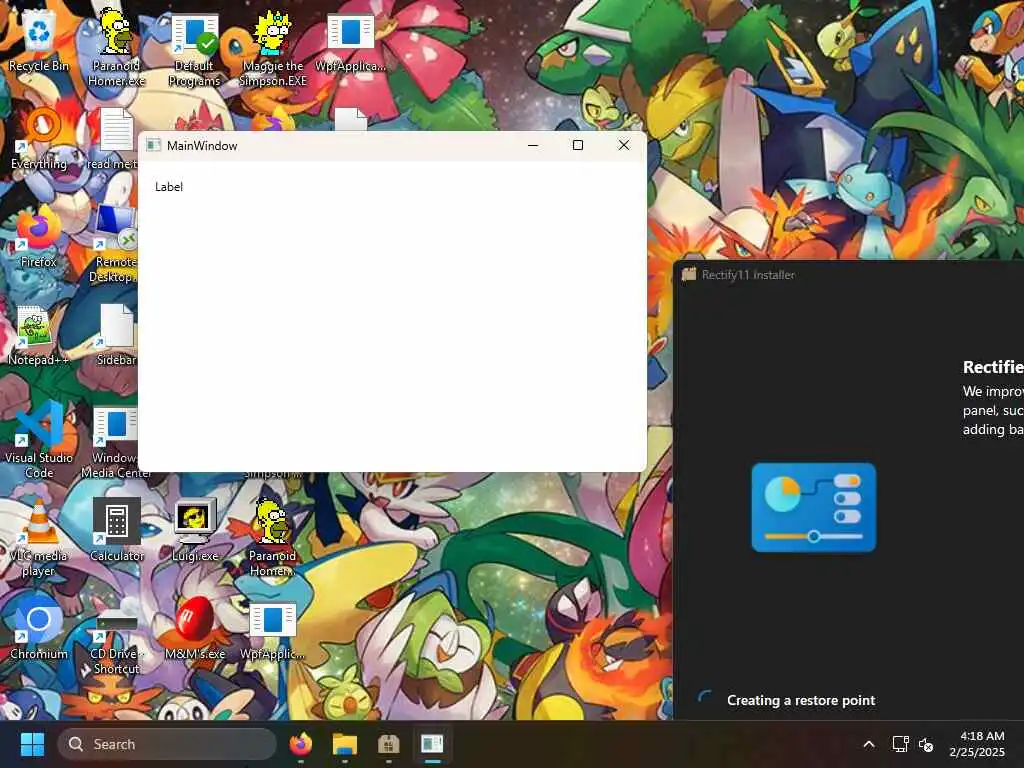Select the Luigi.exe desktop icon
Viewport: 1024px width, 768px height.
[195, 530]
